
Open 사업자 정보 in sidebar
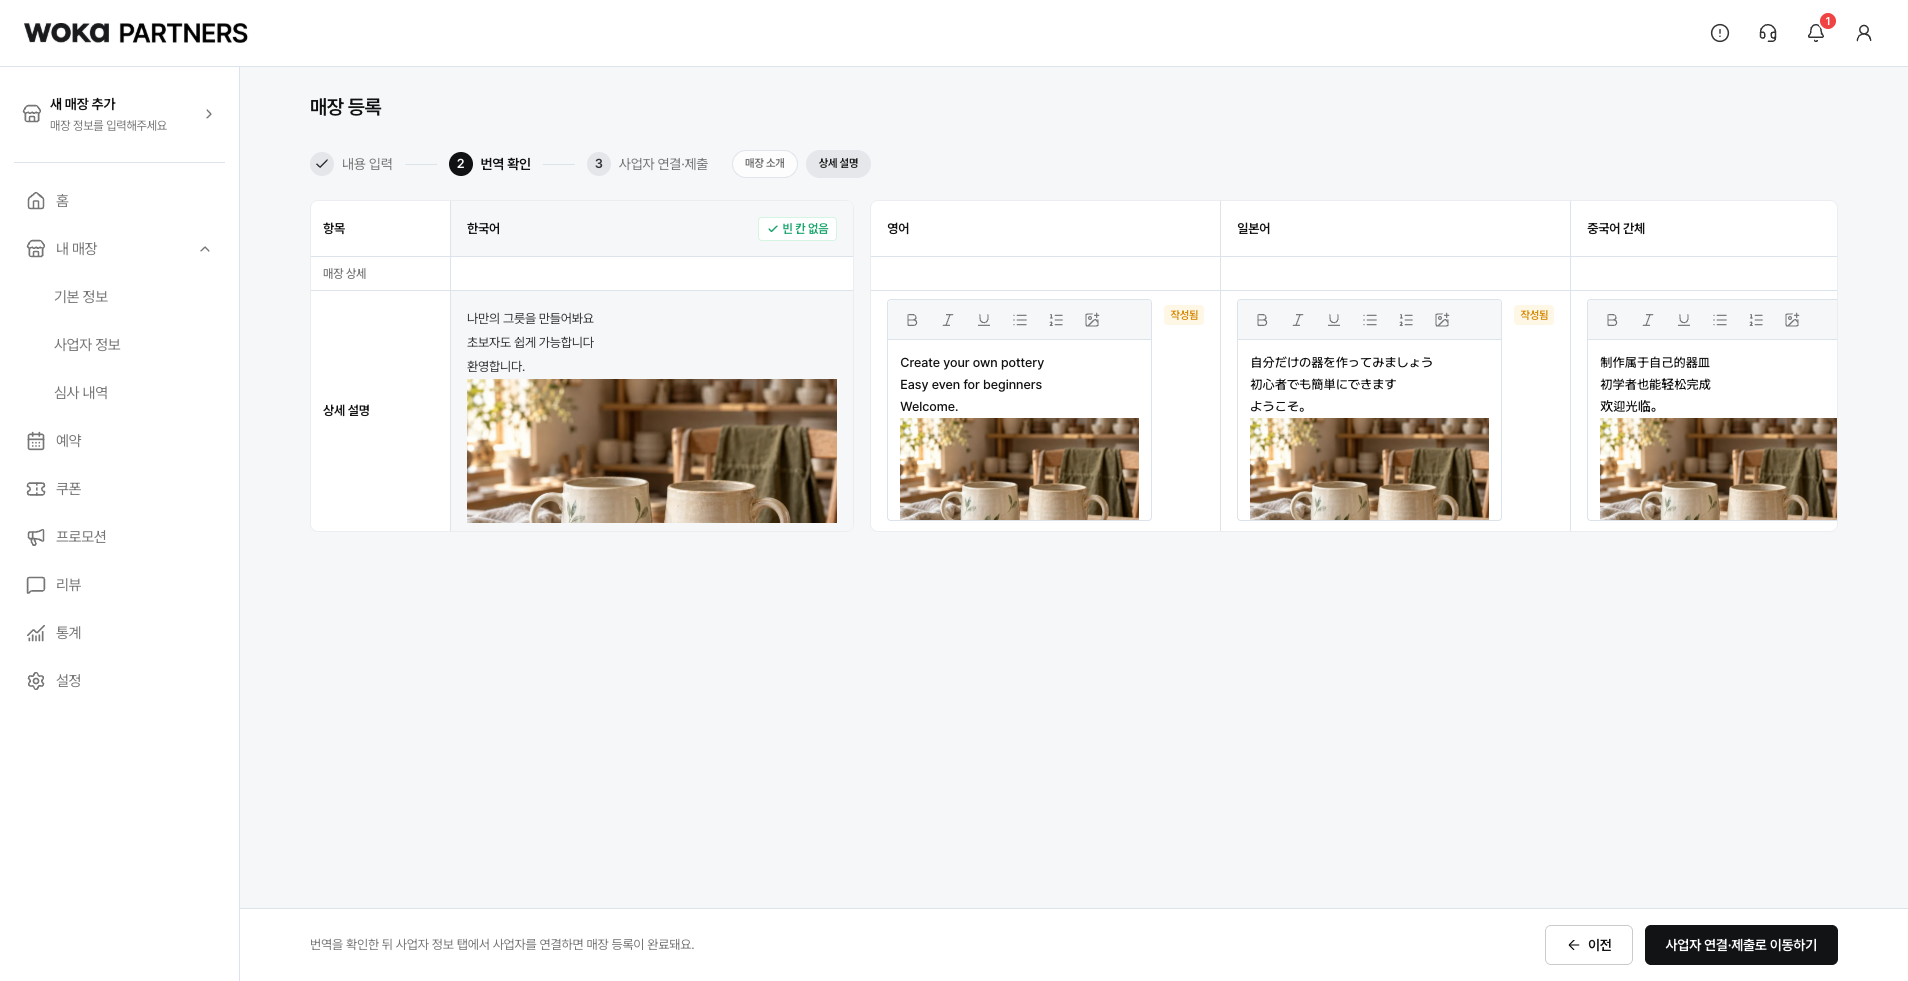coord(87,345)
